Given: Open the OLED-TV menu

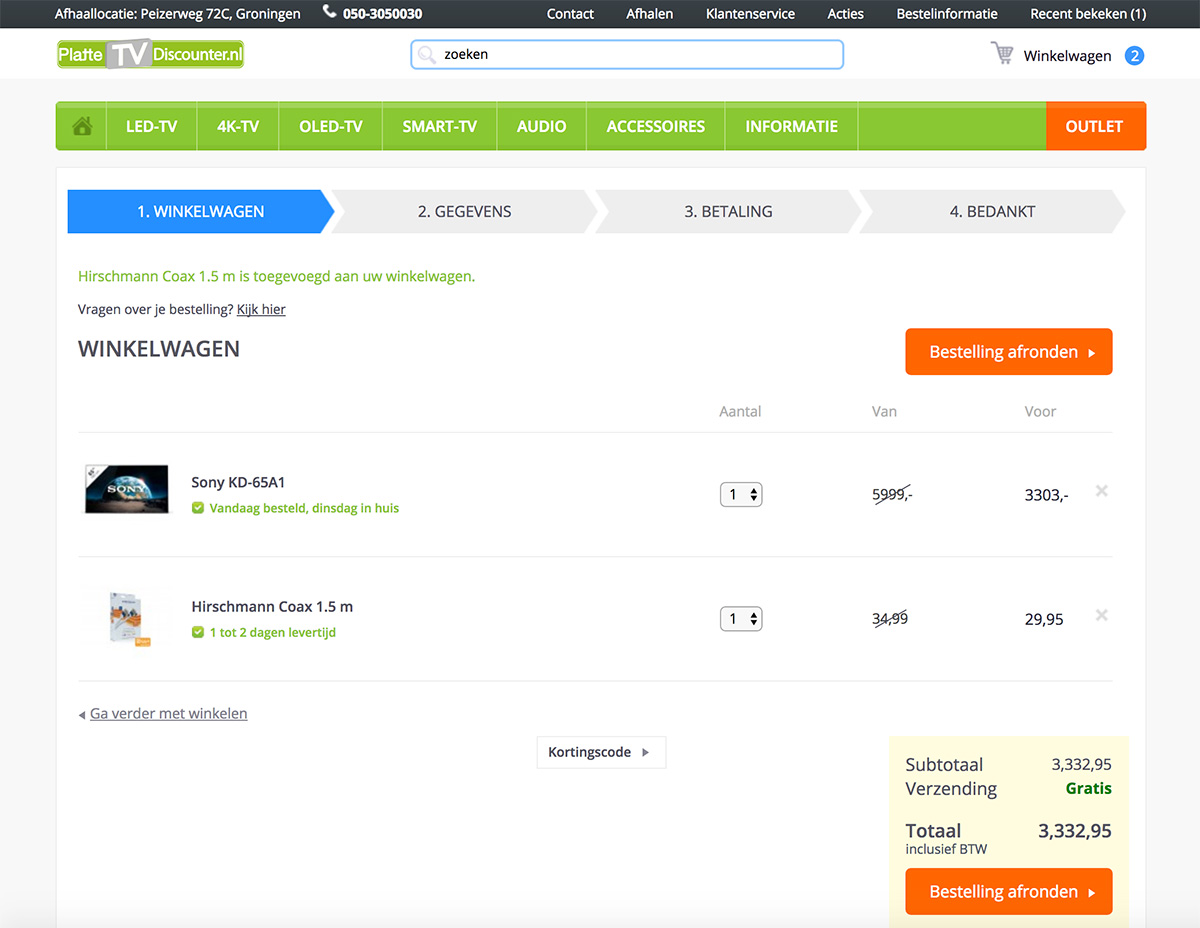Looking at the screenshot, I should (331, 126).
